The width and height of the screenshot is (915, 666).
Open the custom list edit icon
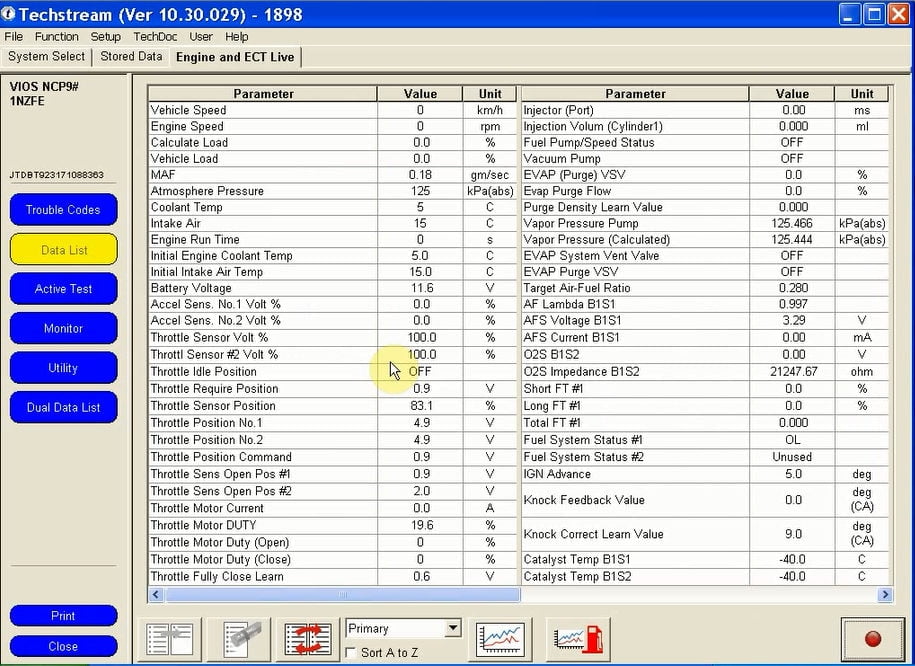tap(239, 639)
